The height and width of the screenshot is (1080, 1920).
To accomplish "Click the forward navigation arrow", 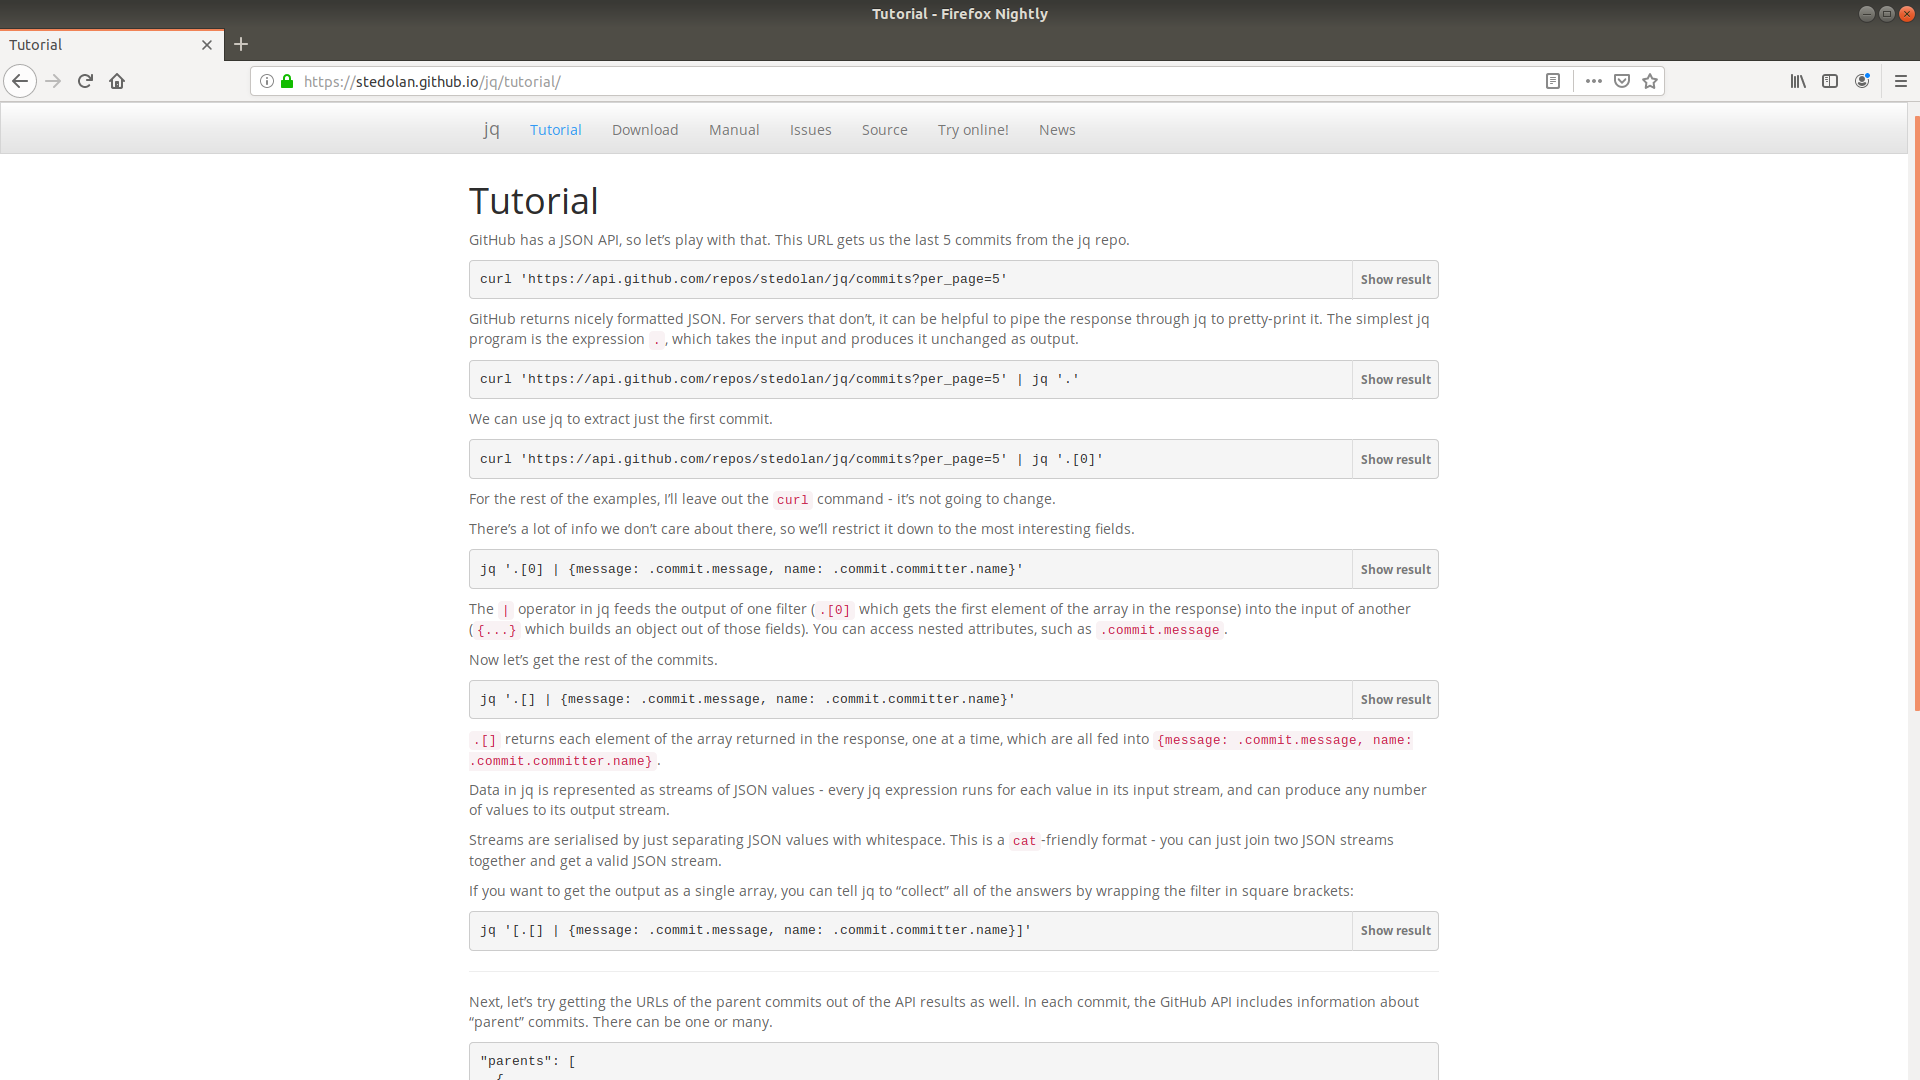I will [52, 81].
